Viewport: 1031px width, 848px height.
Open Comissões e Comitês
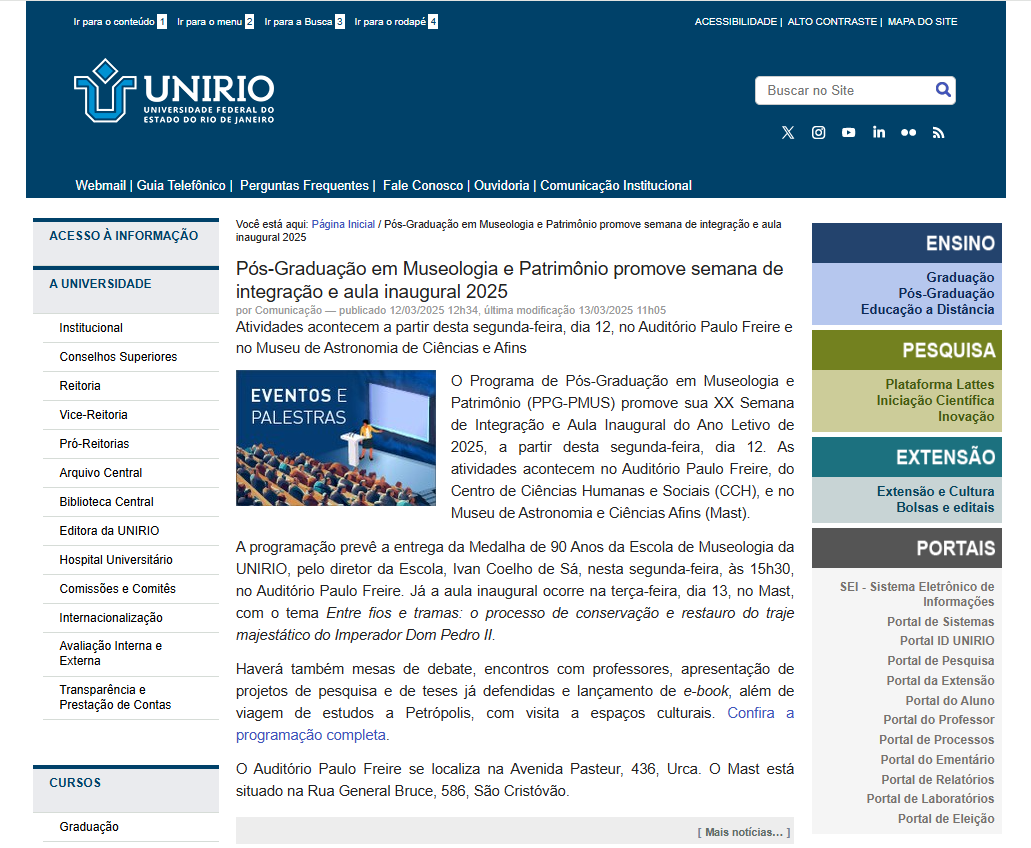click(117, 588)
